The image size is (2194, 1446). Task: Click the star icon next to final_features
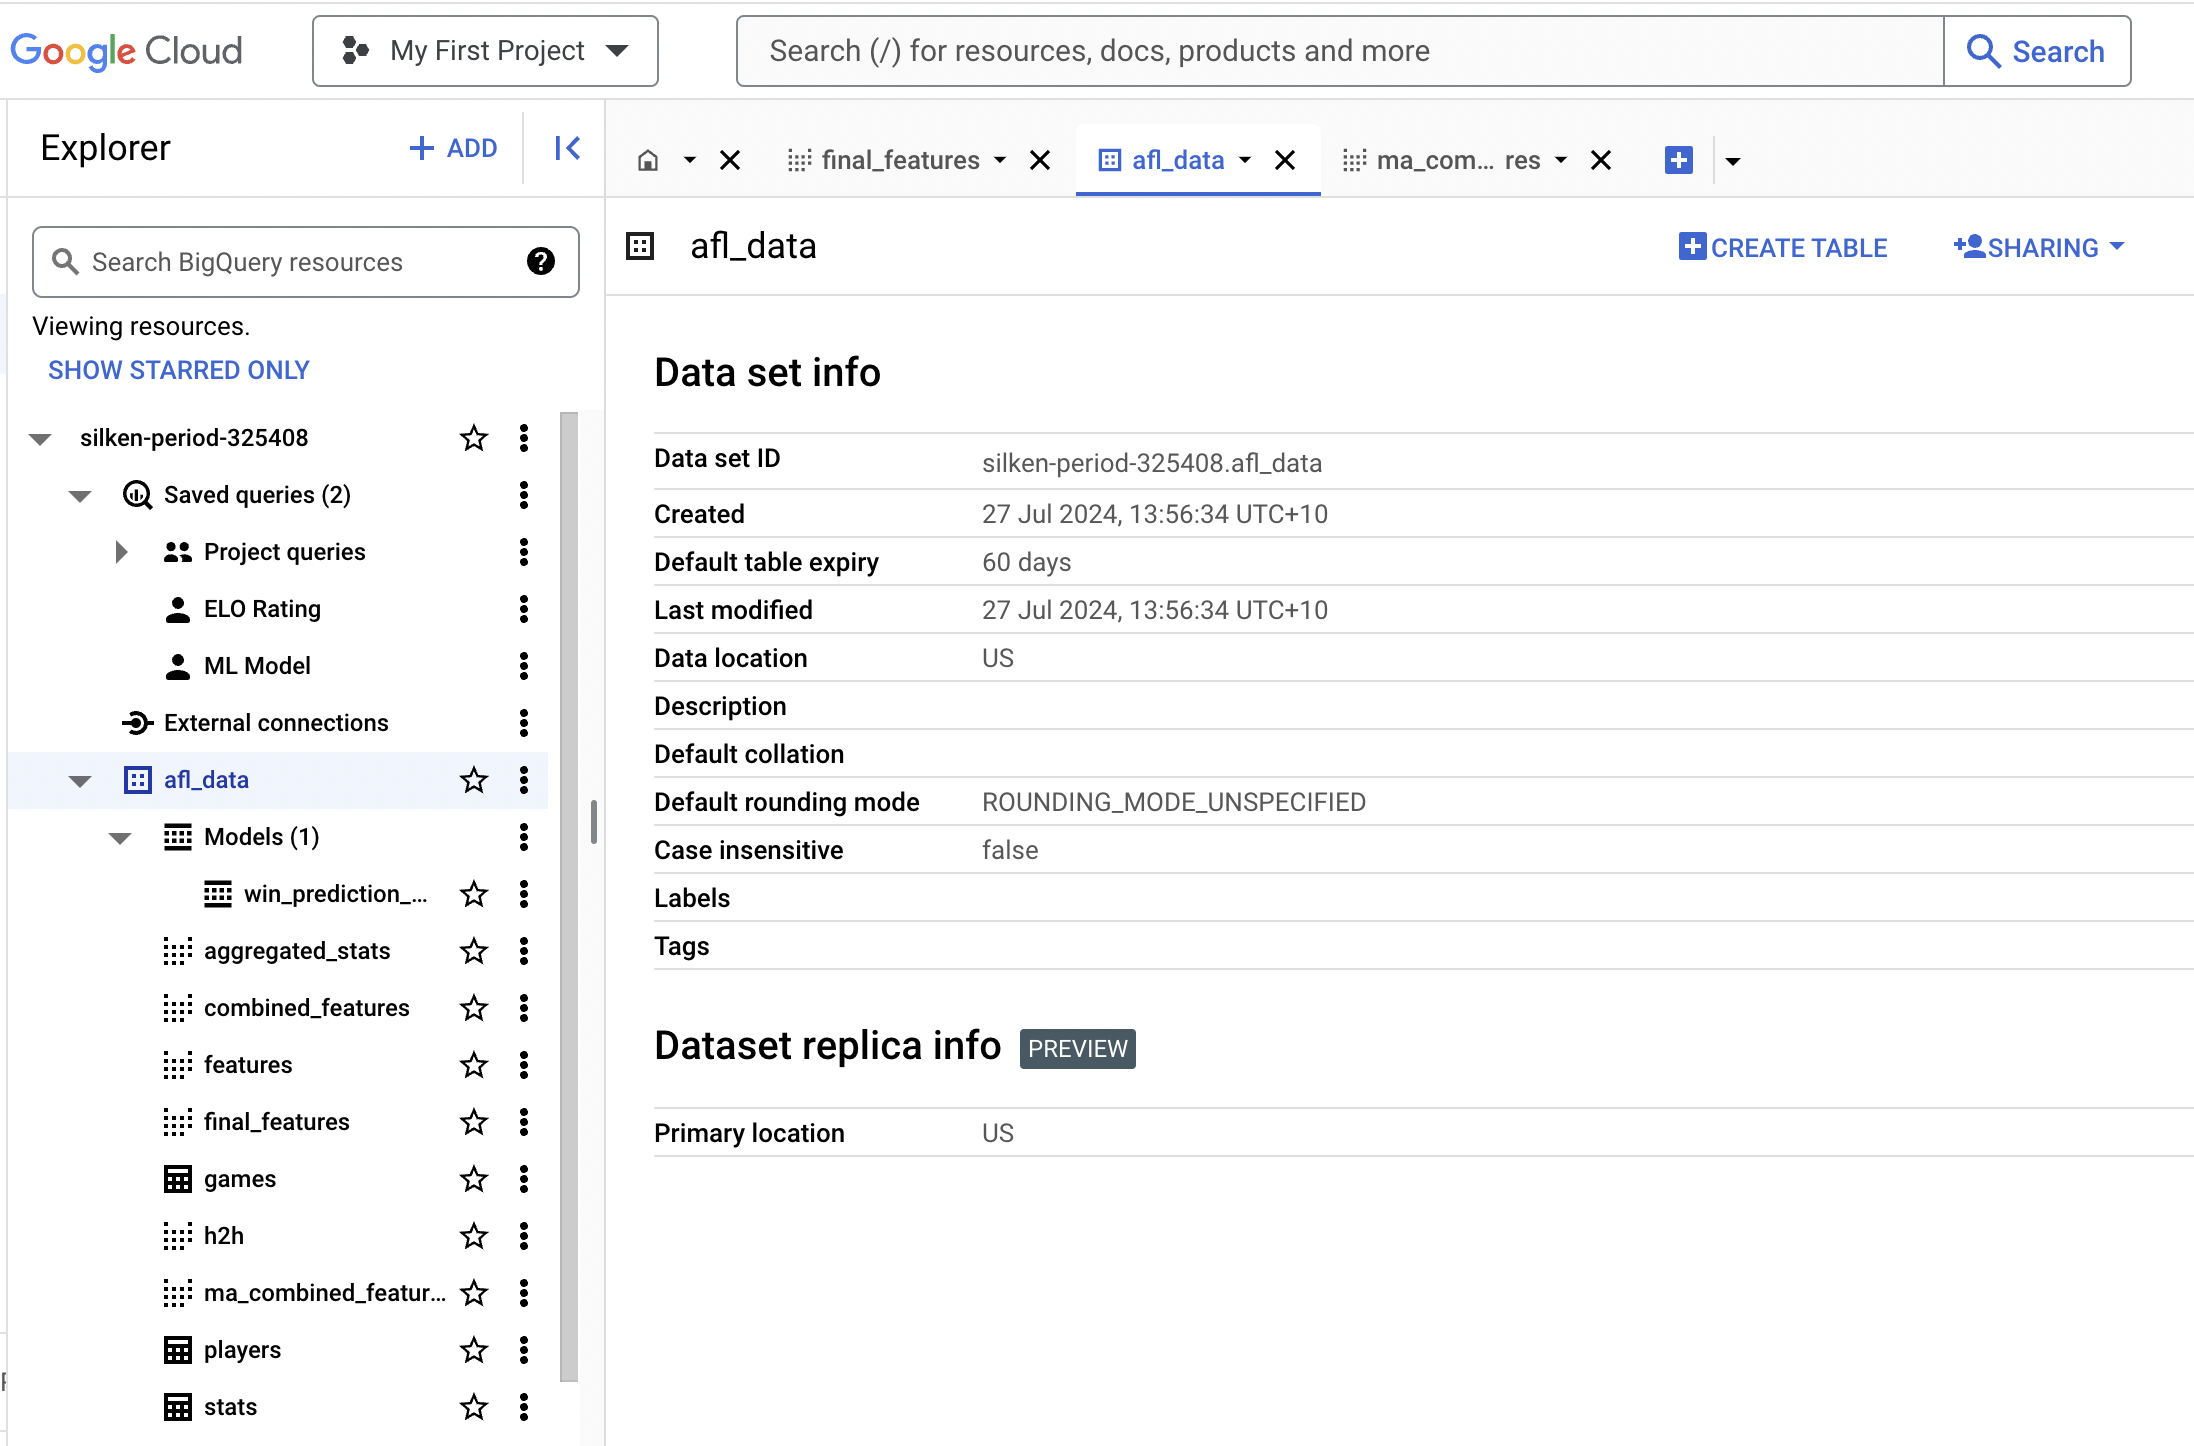point(473,1122)
